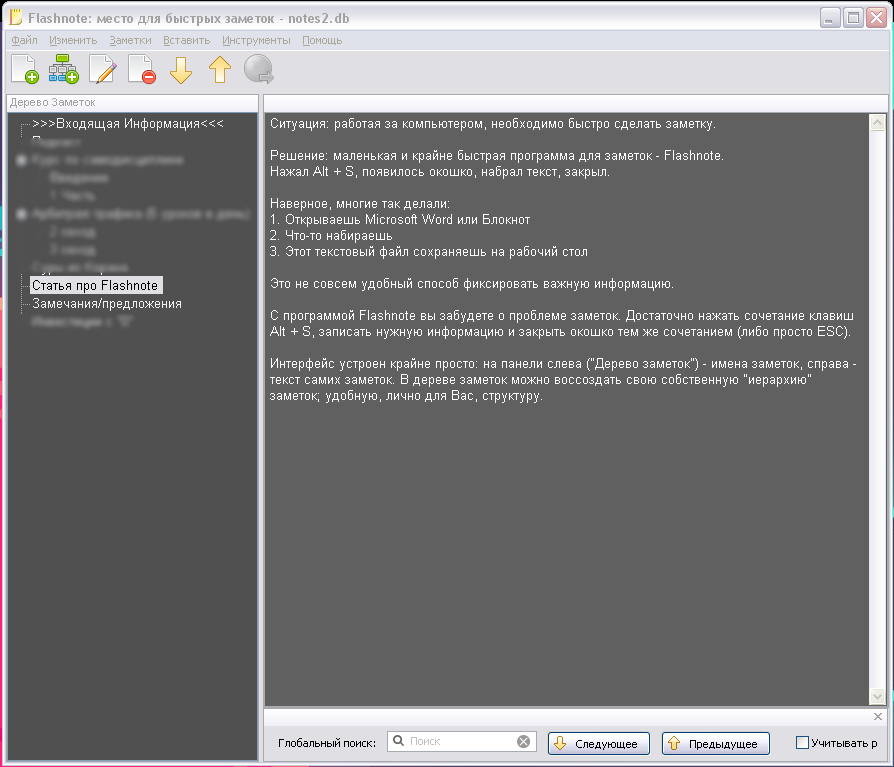Open the Вставить menu
The width and height of the screenshot is (894, 767).
point(186,40)
